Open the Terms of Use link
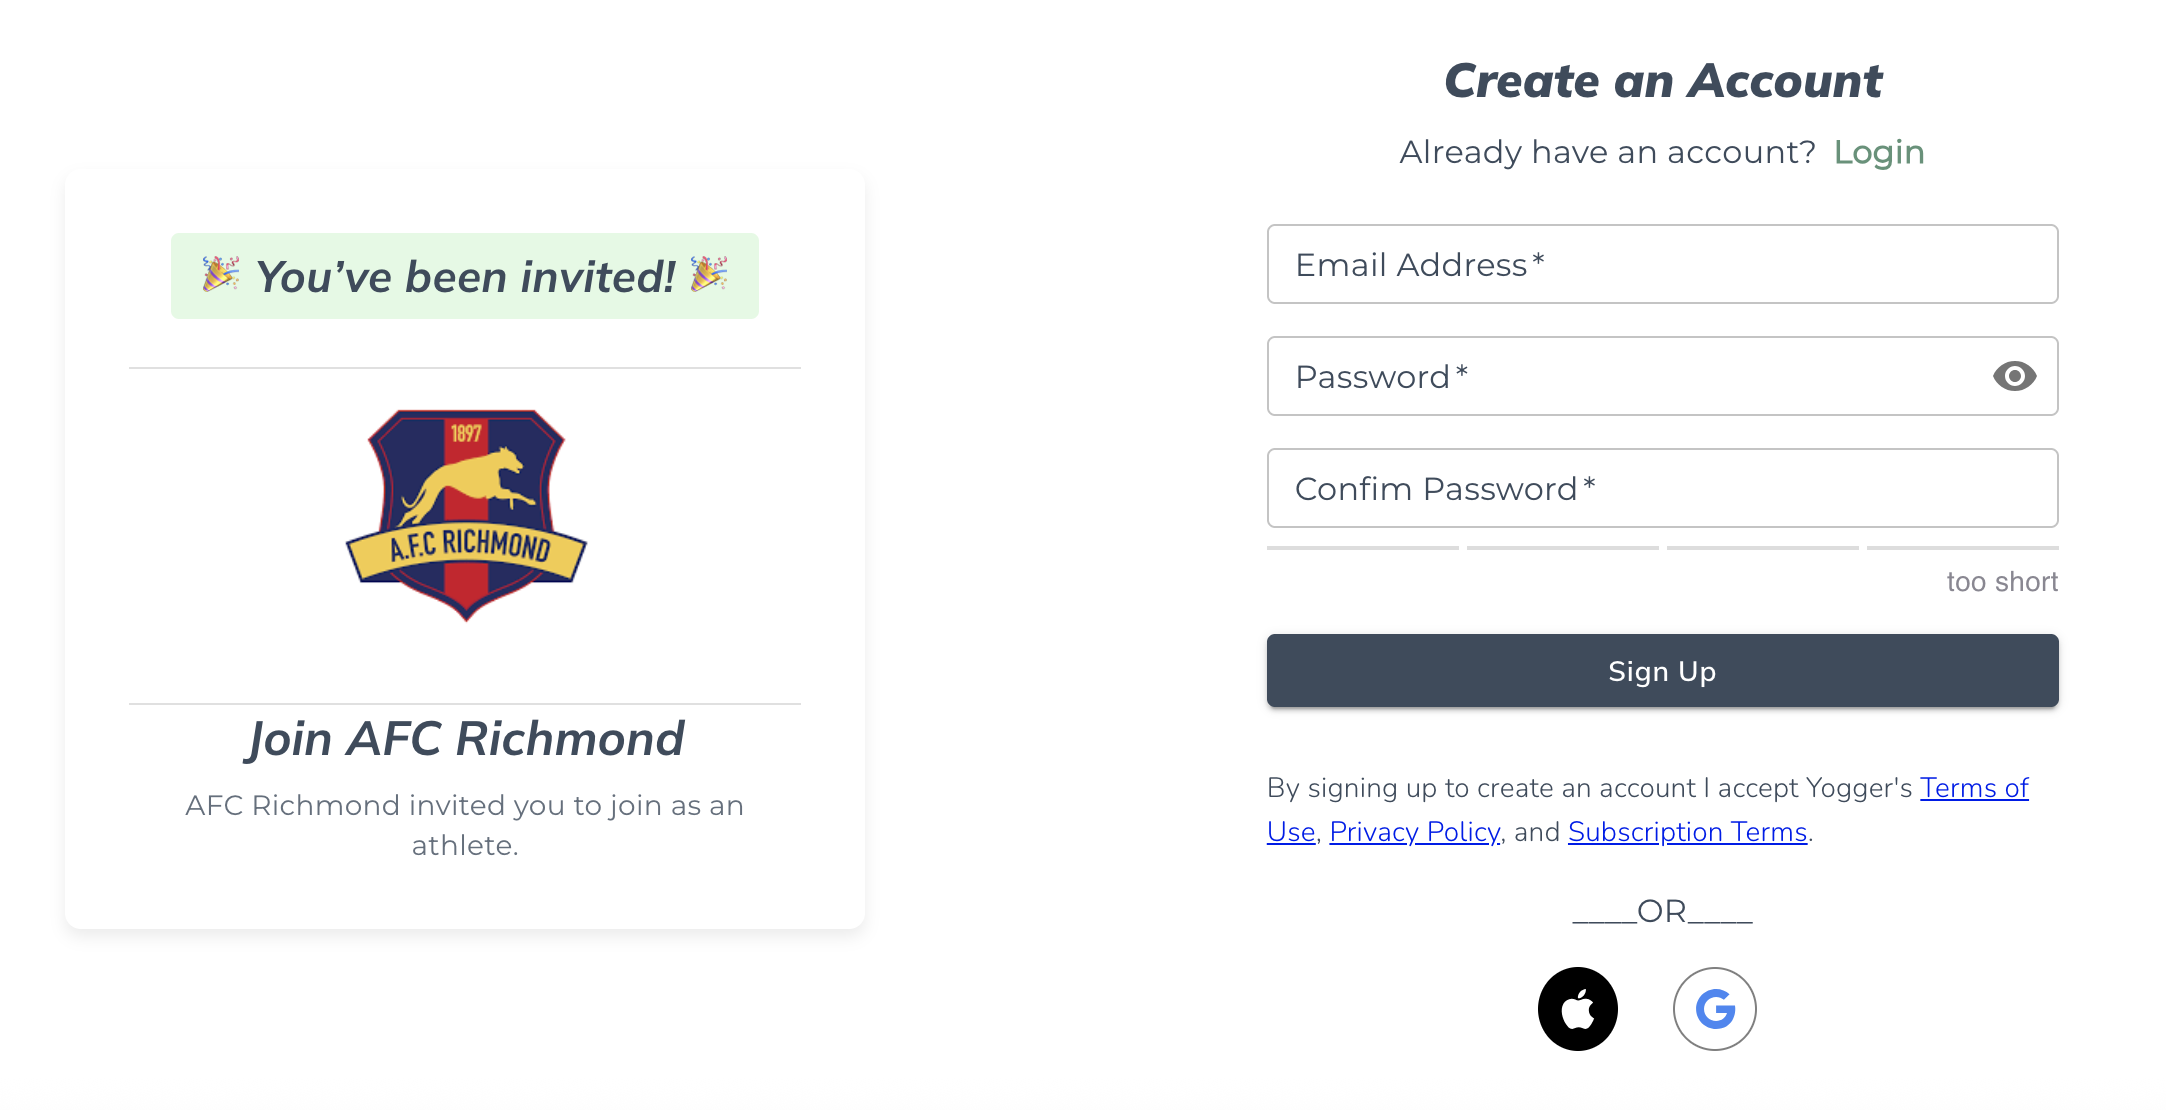The image size is (2166, 1110). click(1973, 788)
